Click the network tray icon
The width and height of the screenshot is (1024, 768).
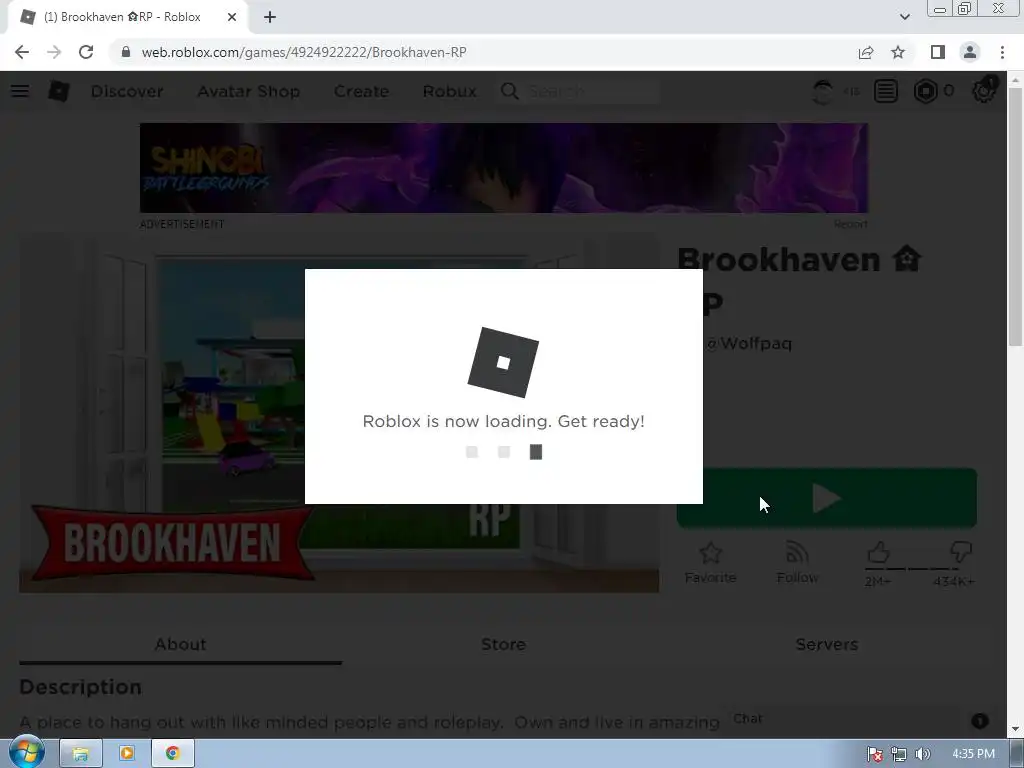coord(899,754)
